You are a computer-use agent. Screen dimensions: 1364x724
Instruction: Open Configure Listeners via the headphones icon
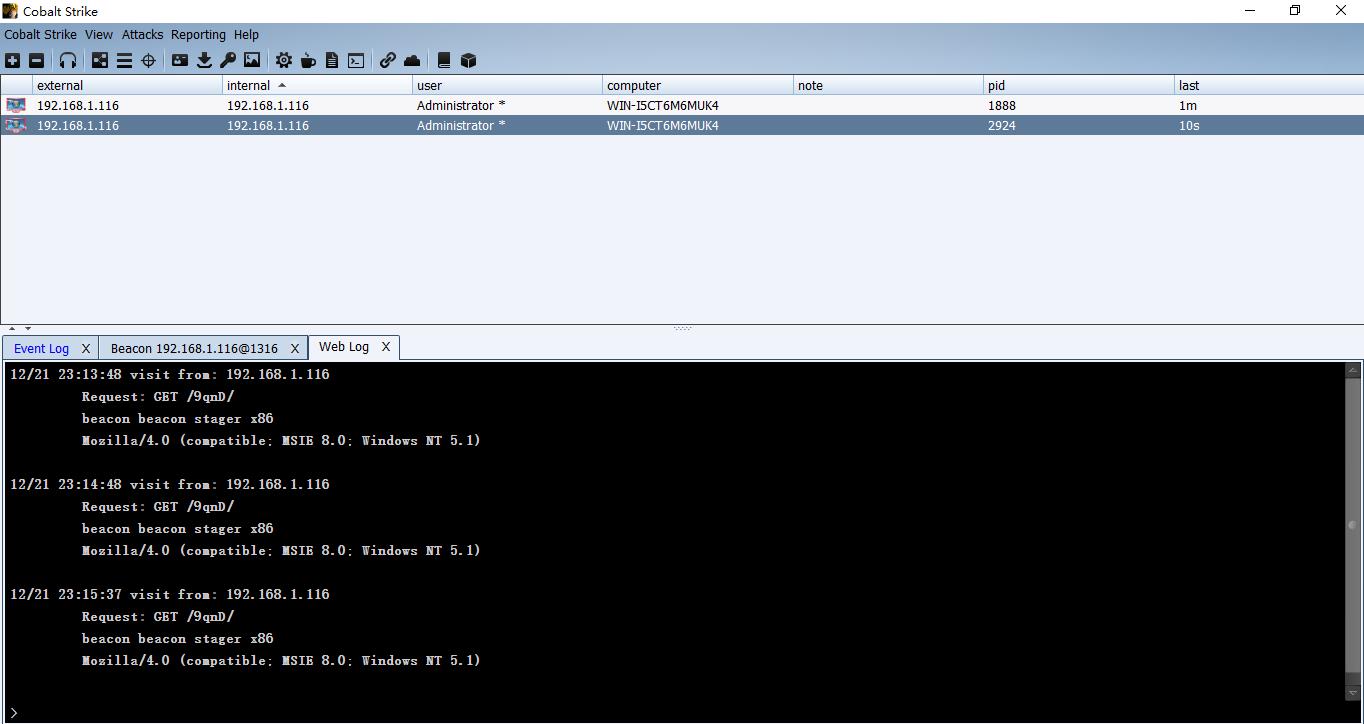pyautogui.click(x=68, y=61)
